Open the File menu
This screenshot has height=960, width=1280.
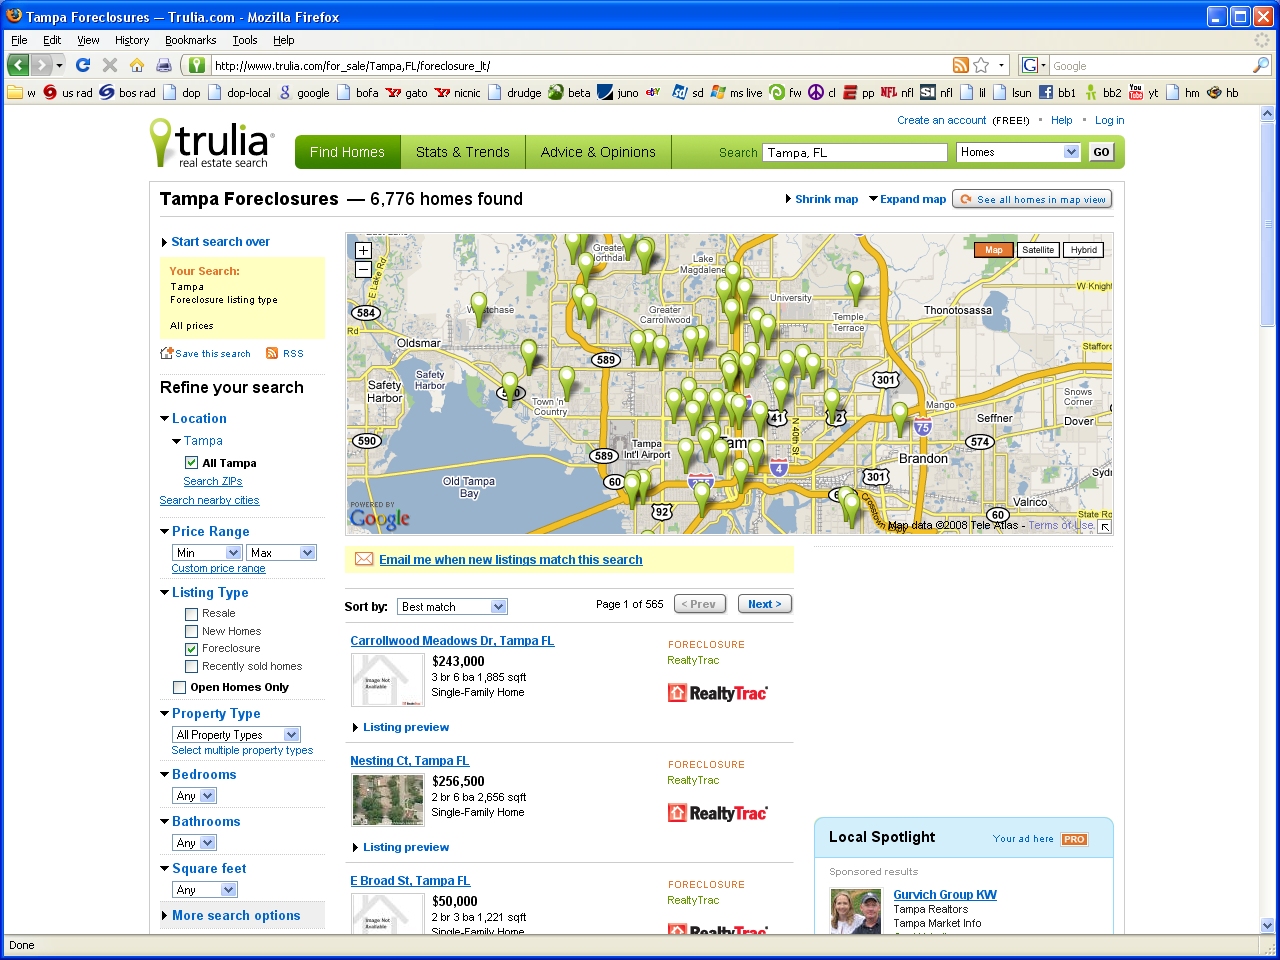[19, 40]
